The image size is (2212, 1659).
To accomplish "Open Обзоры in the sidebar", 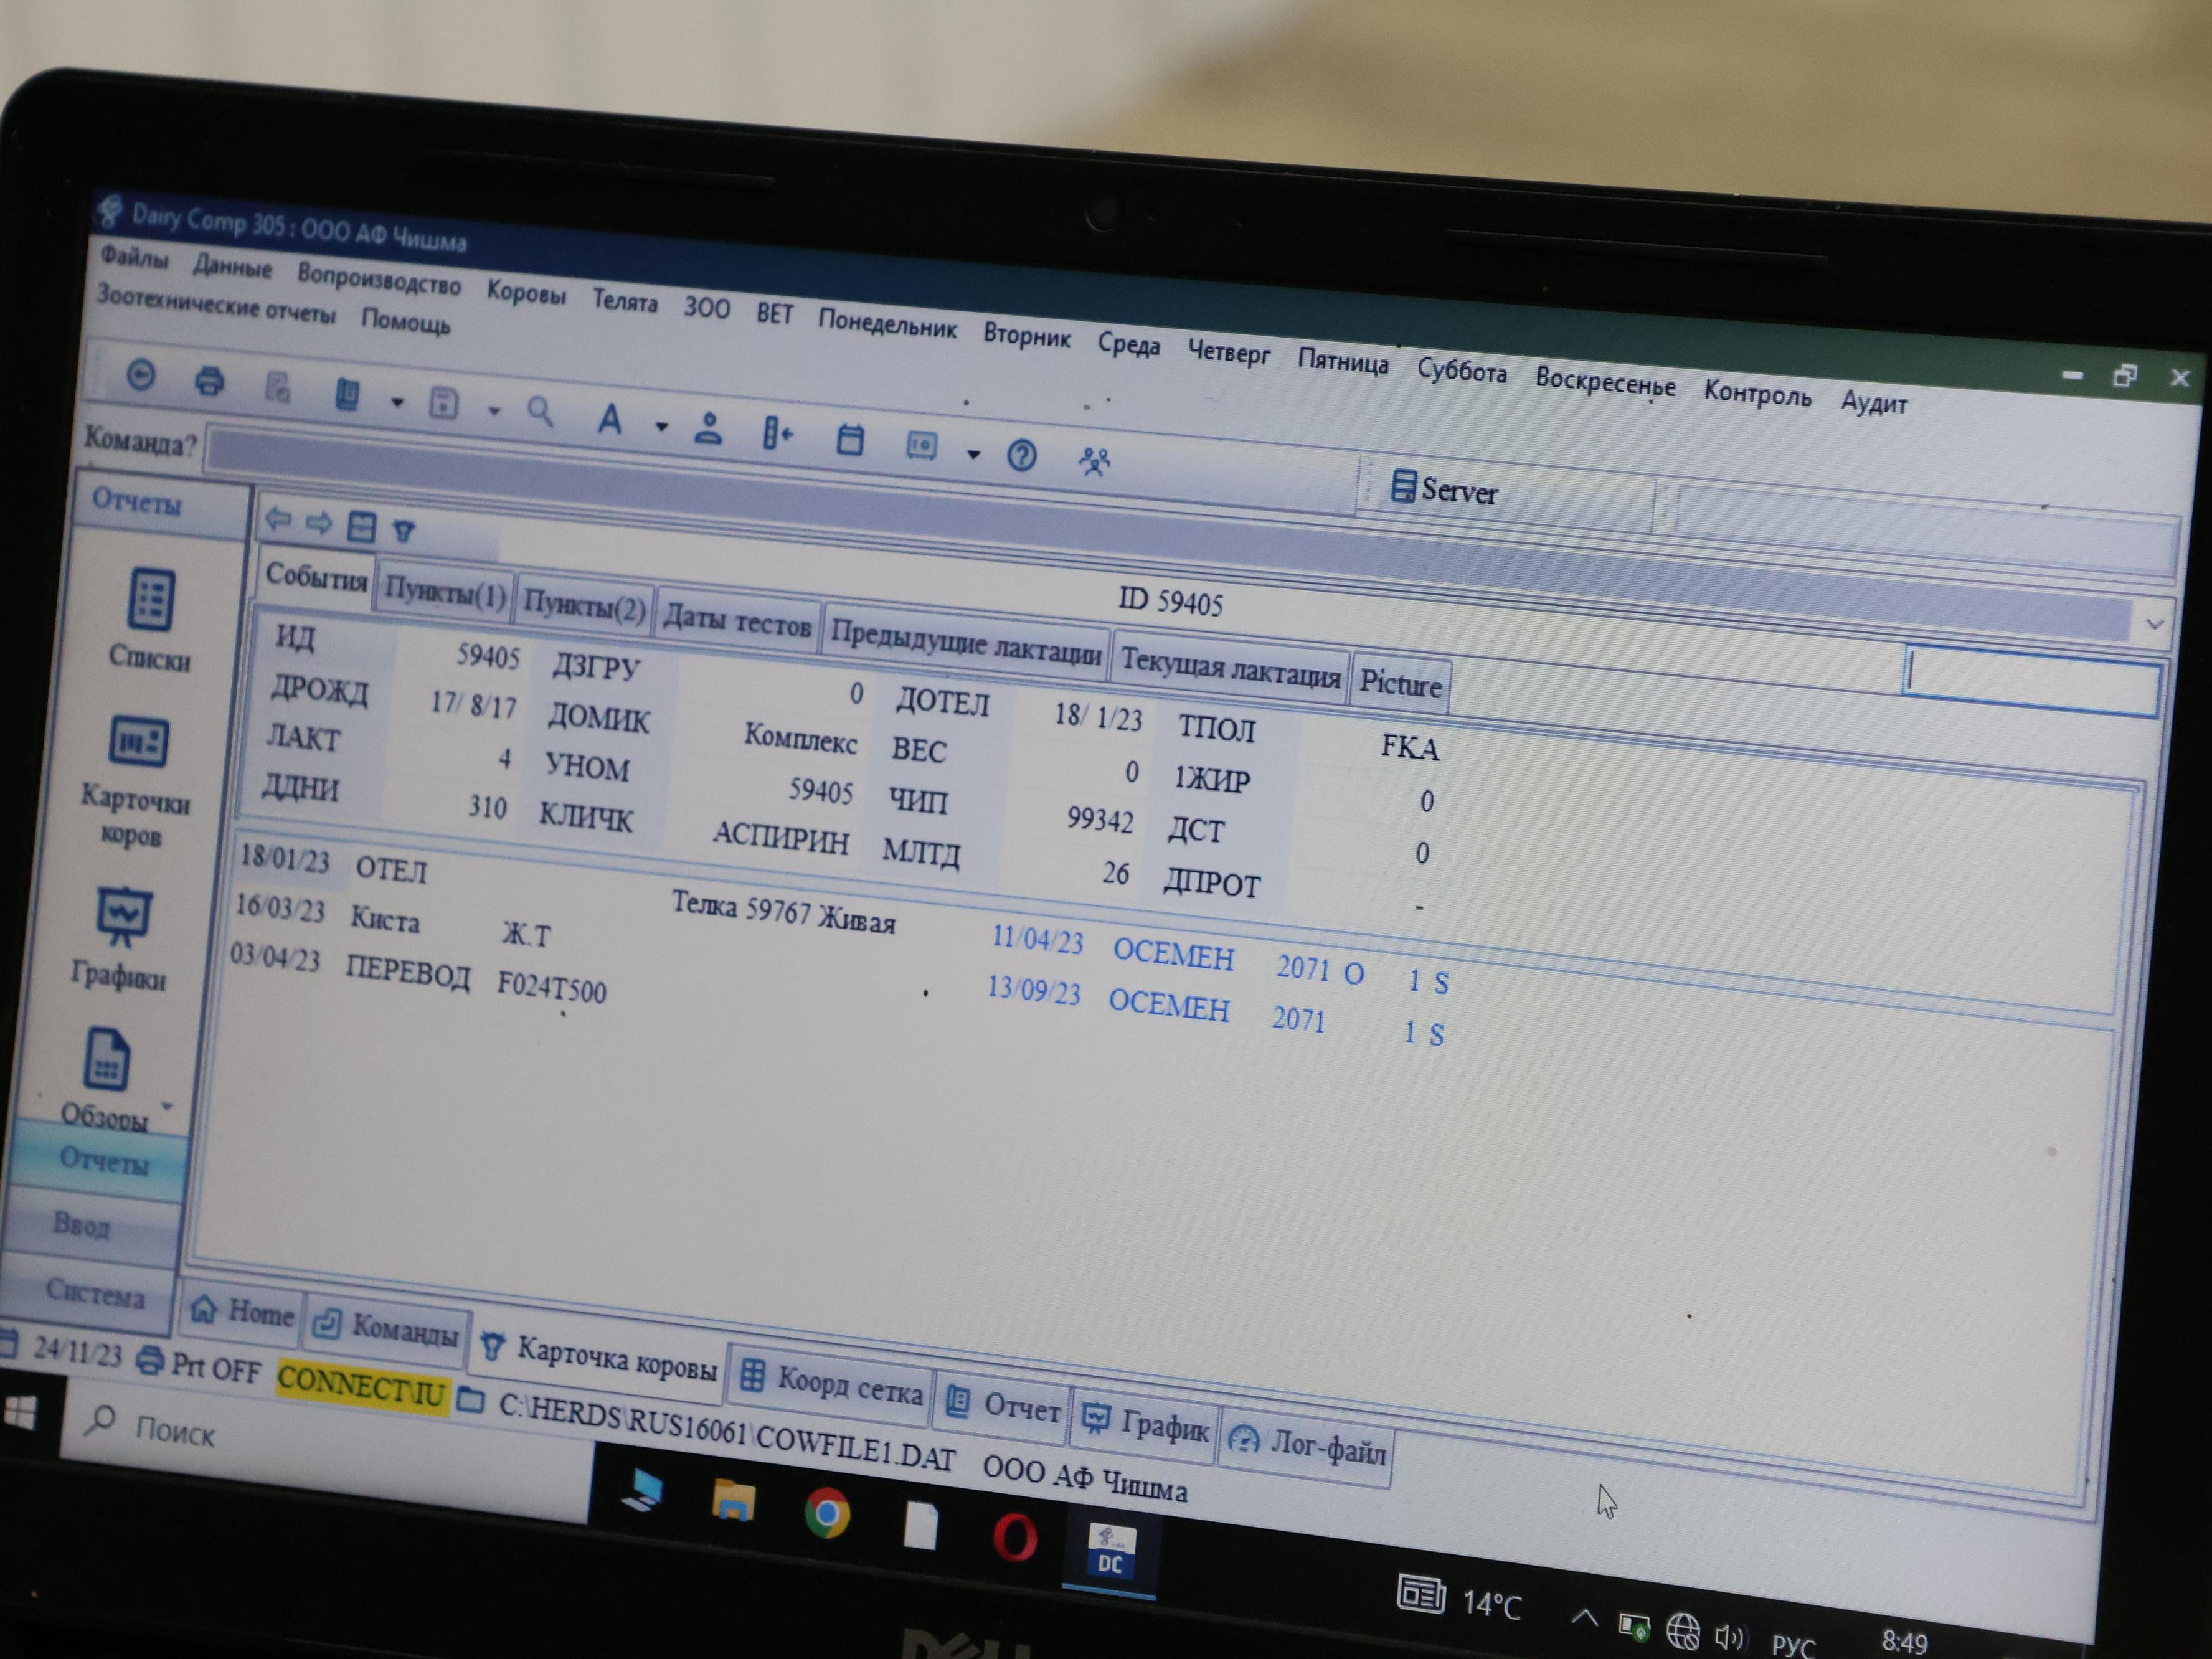I will pos(106,1080).
